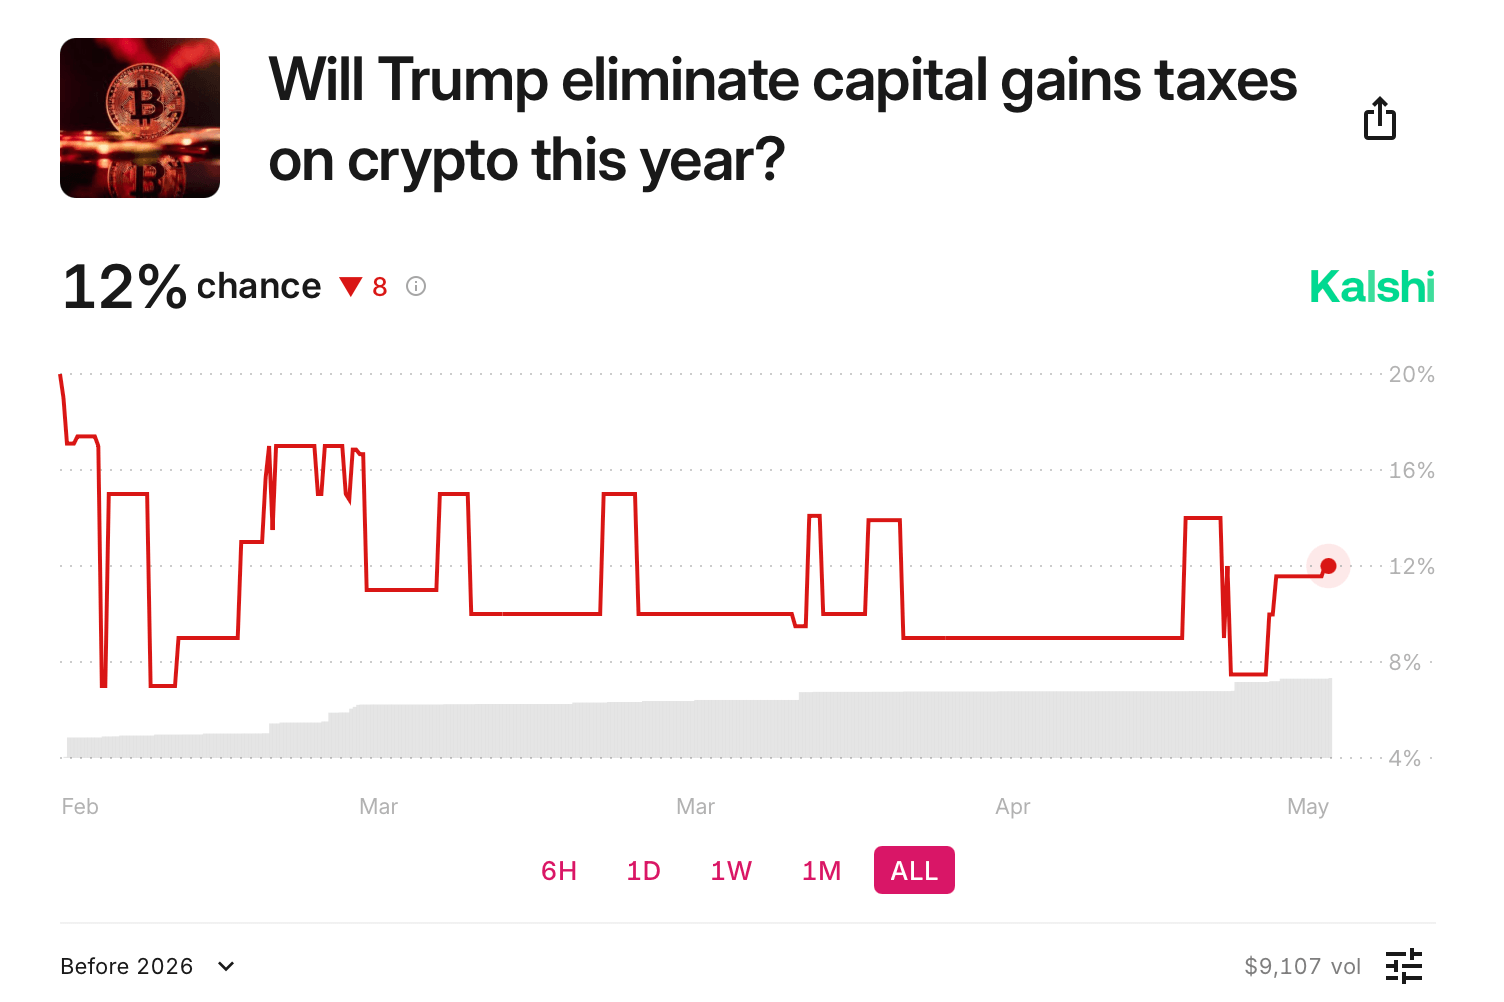Viewport: 1504px width, 1002px height.
Task: Select the 6H time range
Action: tap(557, 870)
